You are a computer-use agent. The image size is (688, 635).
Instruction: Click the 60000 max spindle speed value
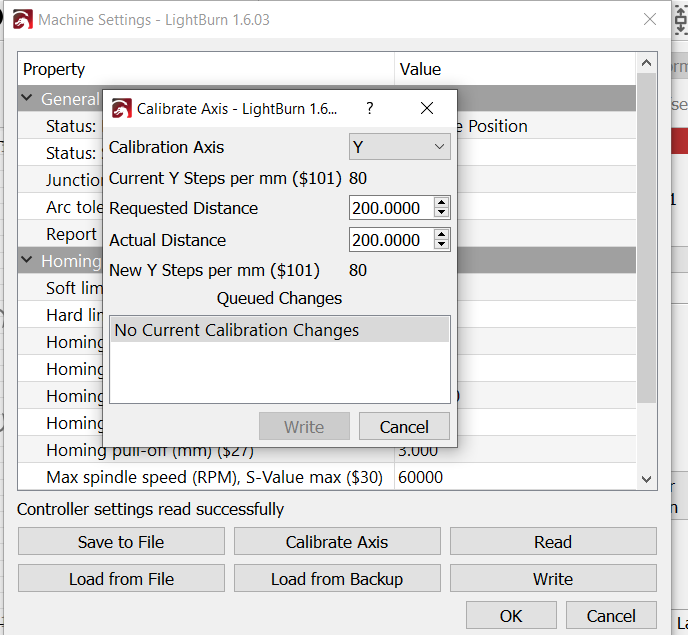[x=420, y=477]
